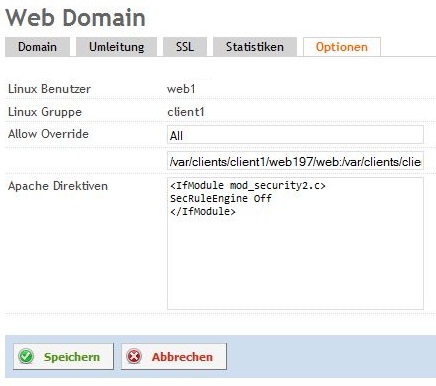Click the Apache Direktiven label
Screen dimensions: 436x386
[x=58, y=186]
